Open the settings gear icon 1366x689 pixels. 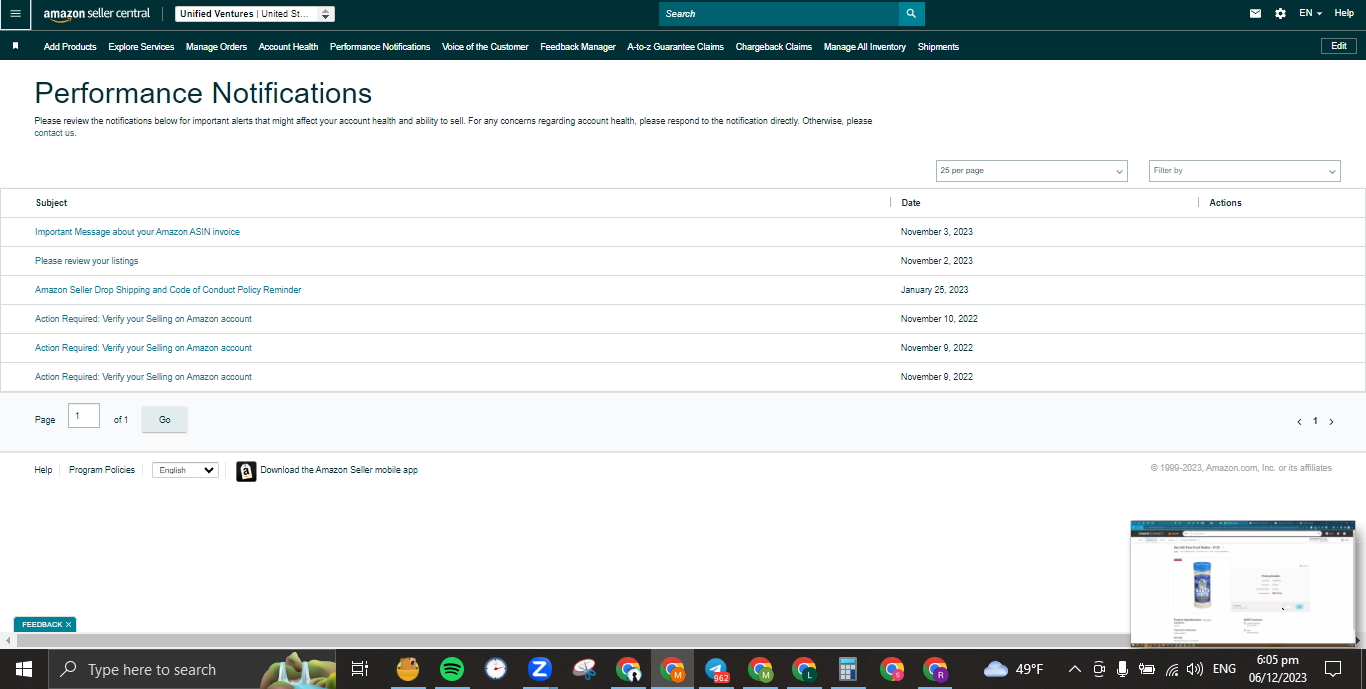point(1281,14)
